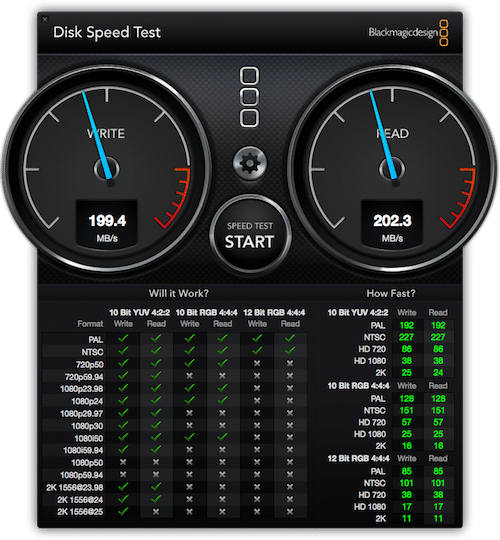Click NTSC row label in Will it Work table
This screenshot has height=540, width=500.
point(92,352)
